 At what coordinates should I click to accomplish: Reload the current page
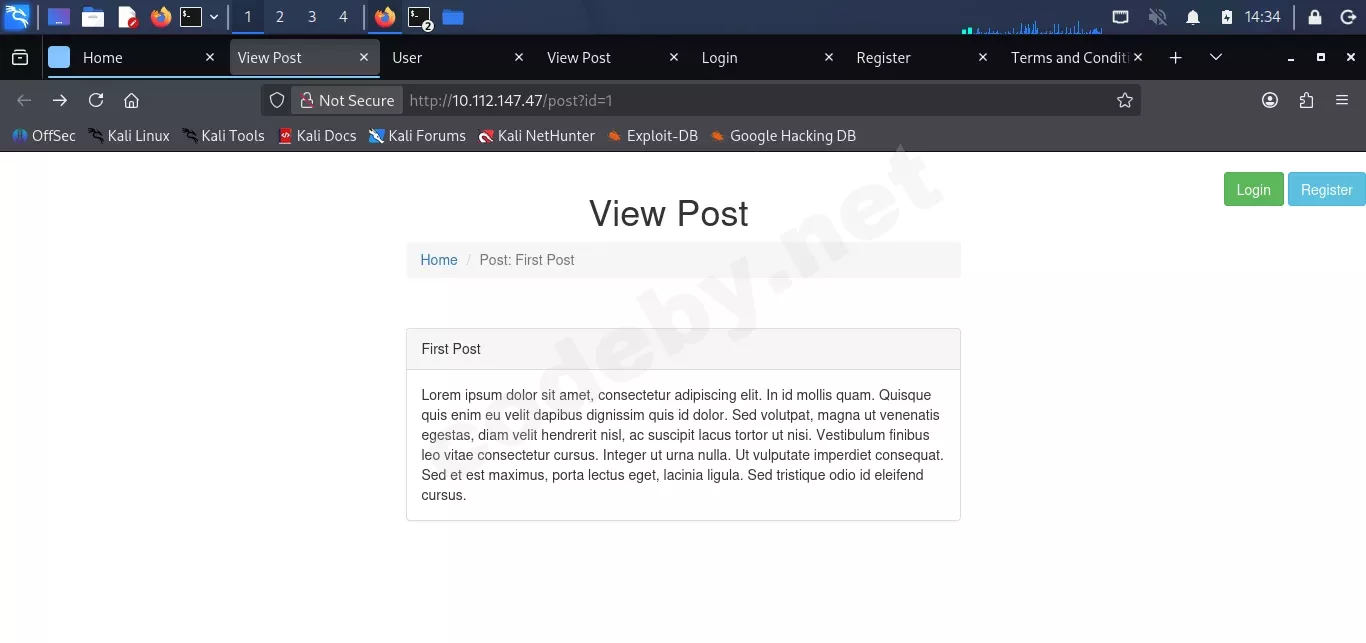pos(96,100)
